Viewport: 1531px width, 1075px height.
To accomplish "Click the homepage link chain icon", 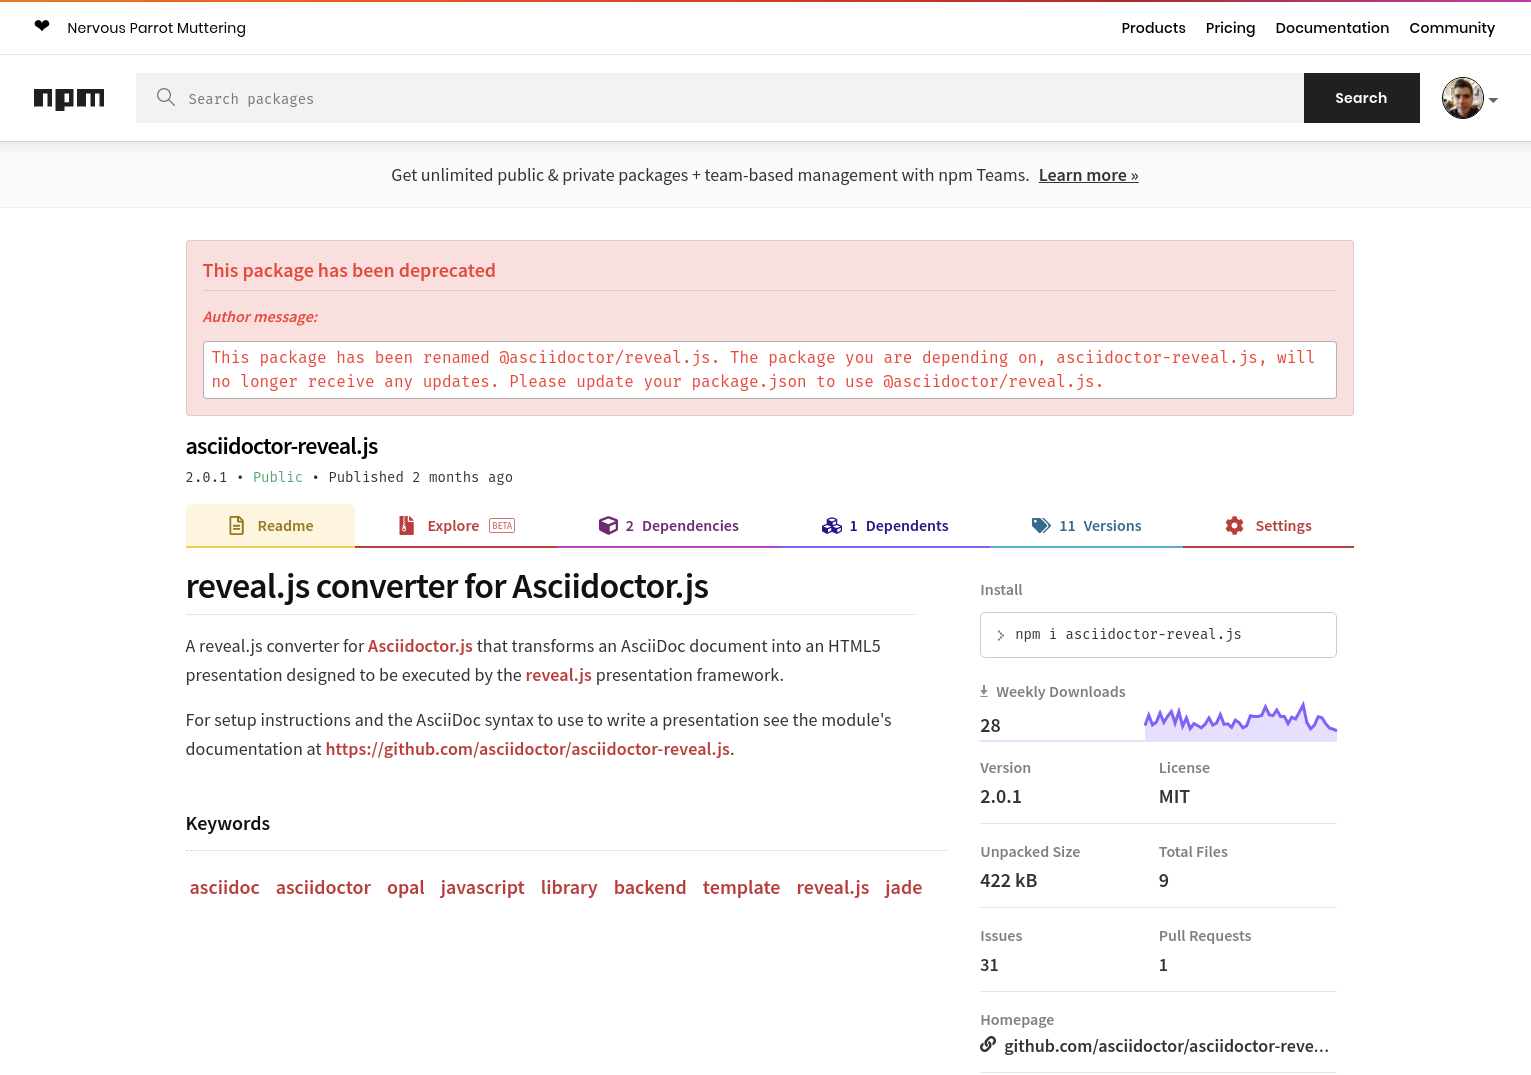I will point(988,1044).
